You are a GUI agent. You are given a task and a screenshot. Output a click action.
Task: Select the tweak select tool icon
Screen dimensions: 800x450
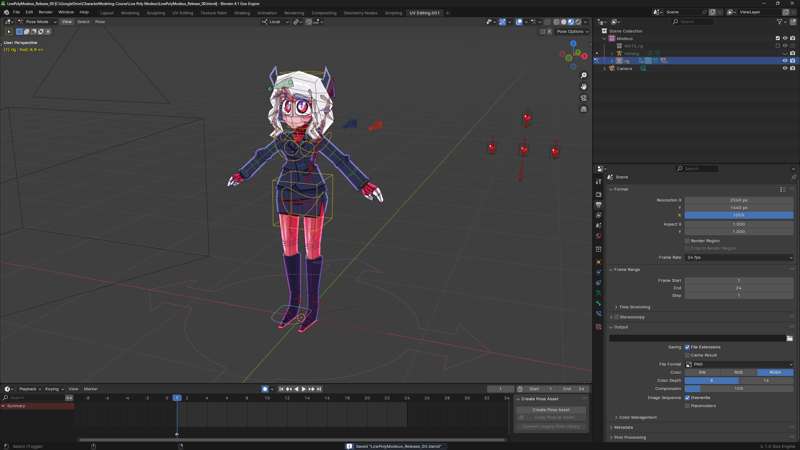click(x=9, y=32)
